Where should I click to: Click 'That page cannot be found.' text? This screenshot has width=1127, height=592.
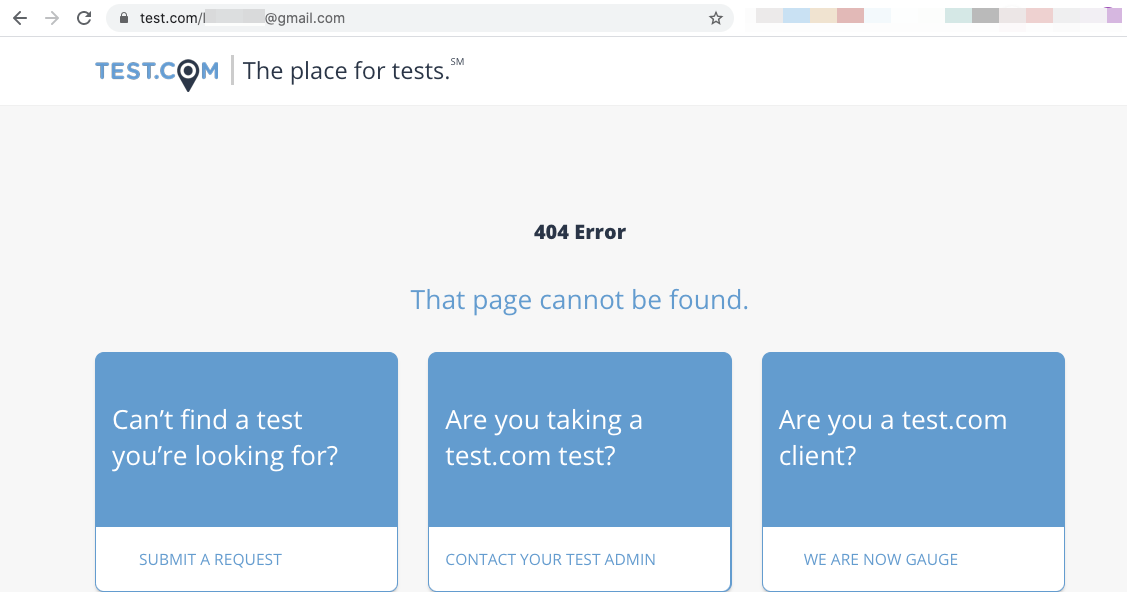tap(579, 300)
